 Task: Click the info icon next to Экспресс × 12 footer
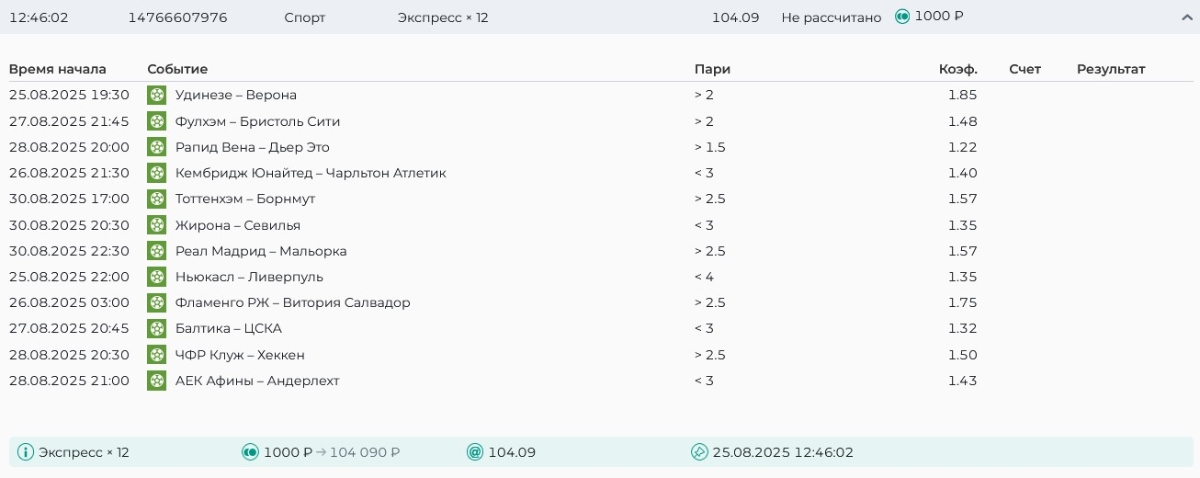(25, 452)
